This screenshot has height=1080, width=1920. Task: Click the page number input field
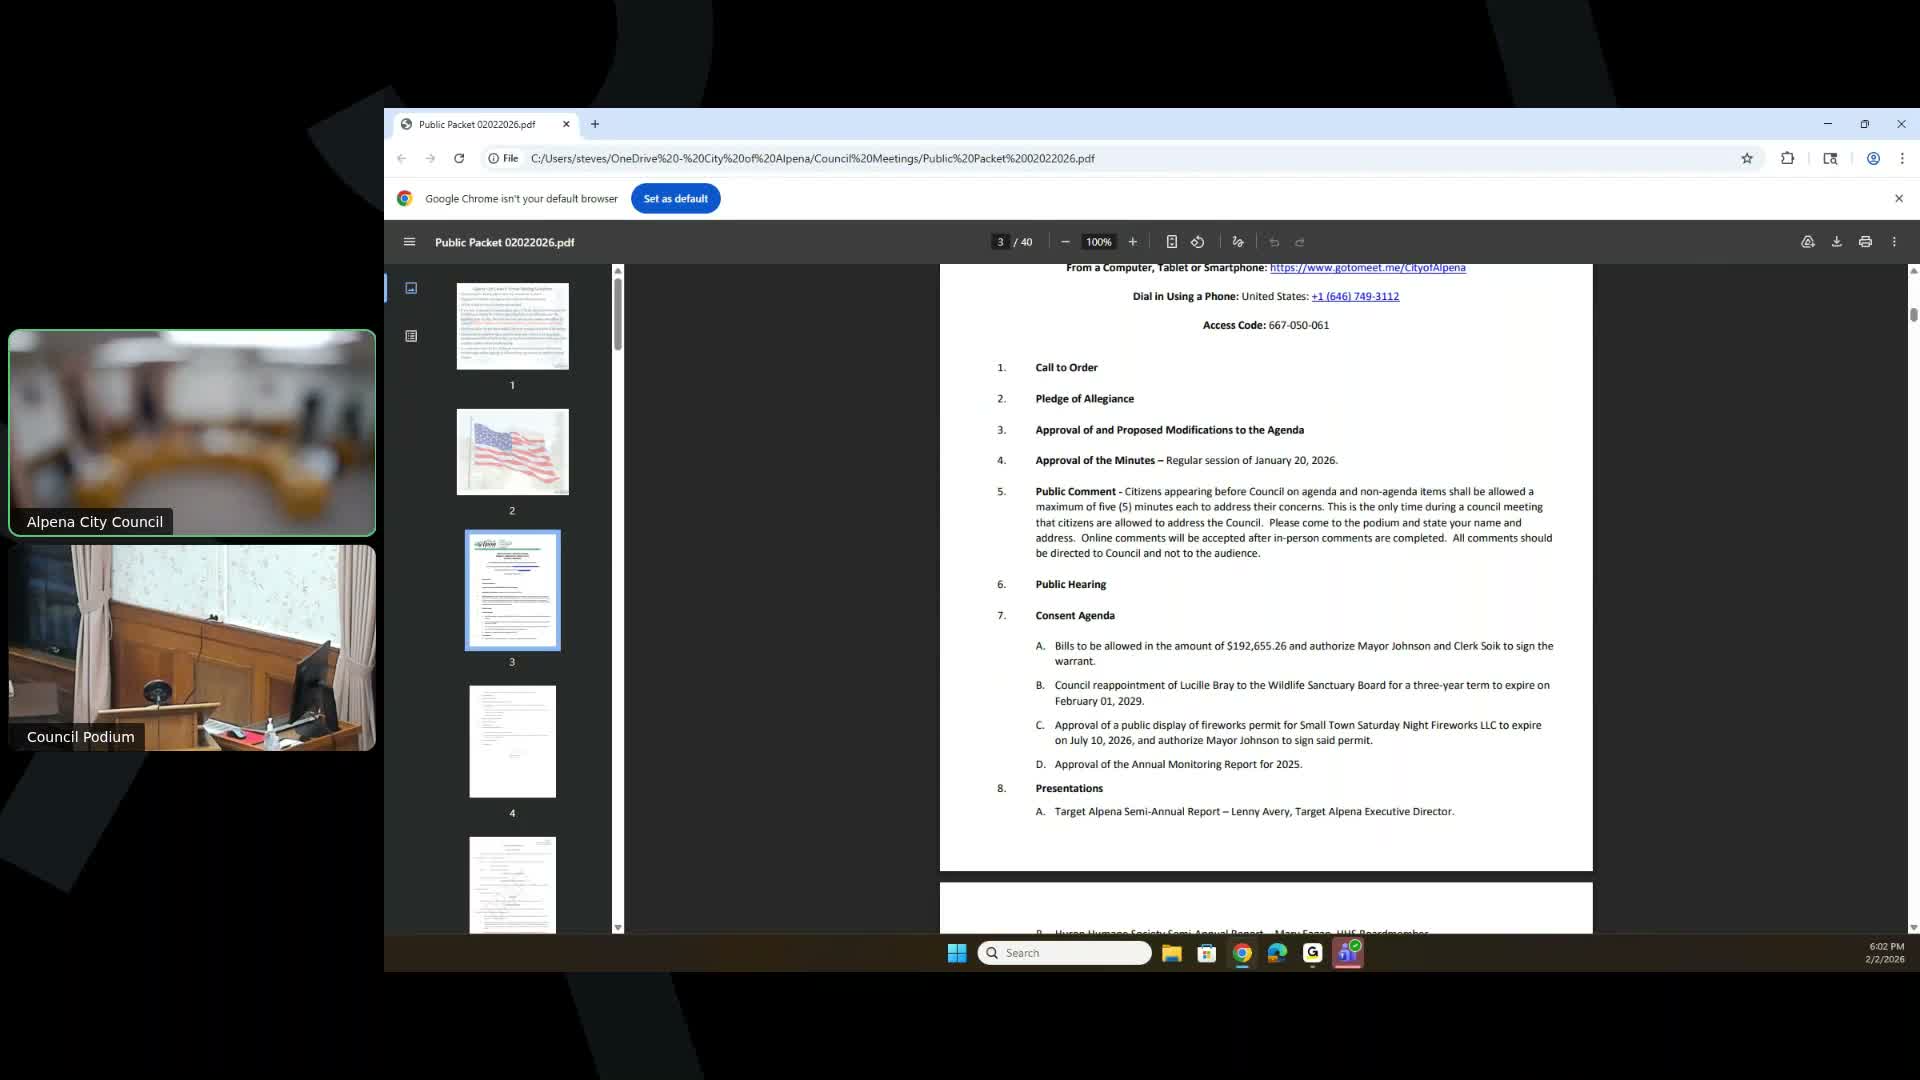click(1000, 242)
